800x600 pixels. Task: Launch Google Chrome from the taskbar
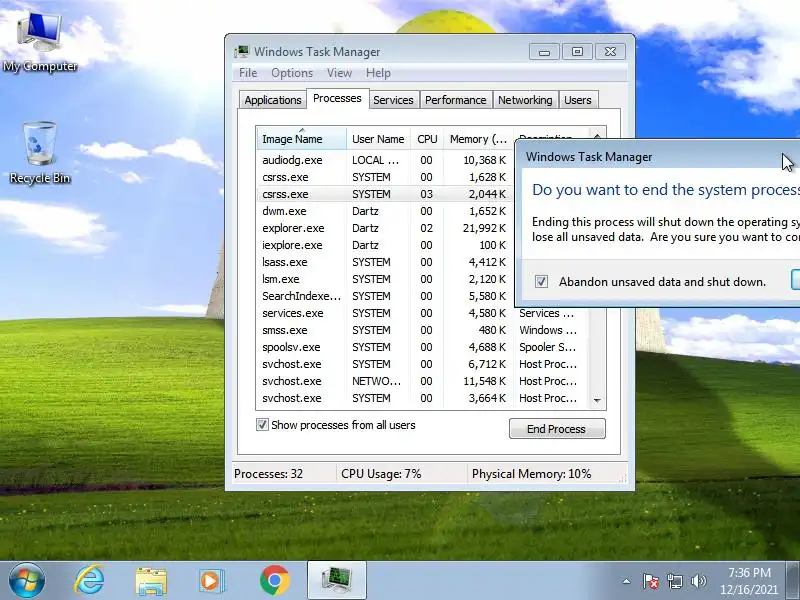pos(274,580)
